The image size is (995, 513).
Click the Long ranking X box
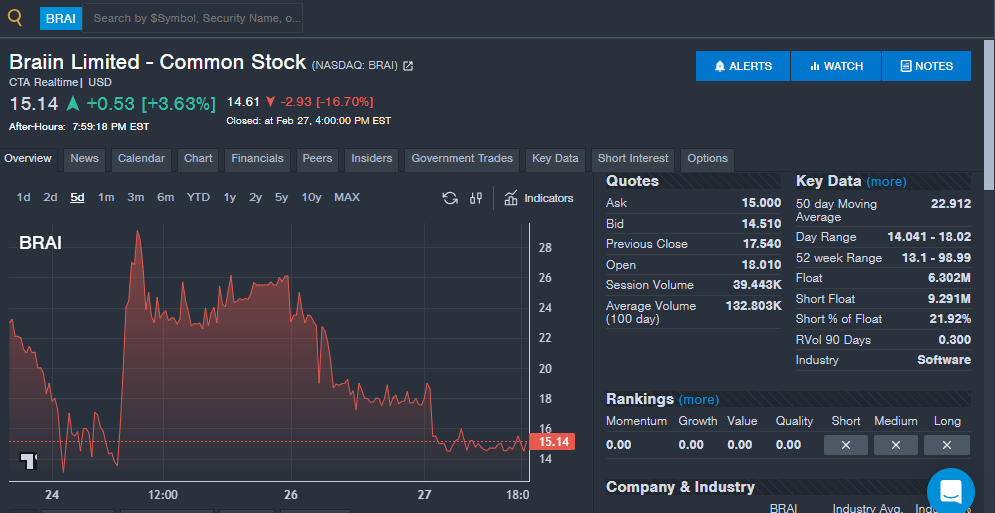[x=946, y=445]
